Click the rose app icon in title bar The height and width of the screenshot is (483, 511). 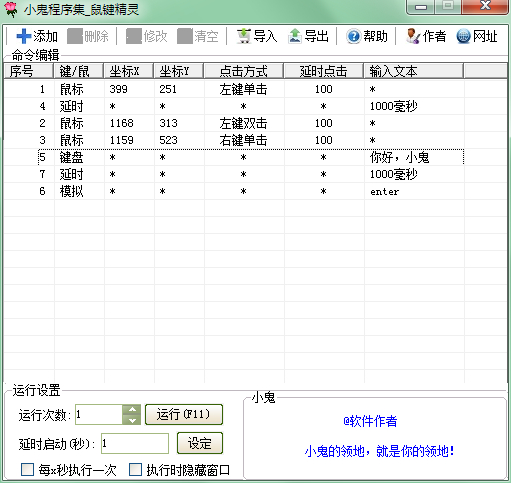pyautogui.click(x=11, y=9)
